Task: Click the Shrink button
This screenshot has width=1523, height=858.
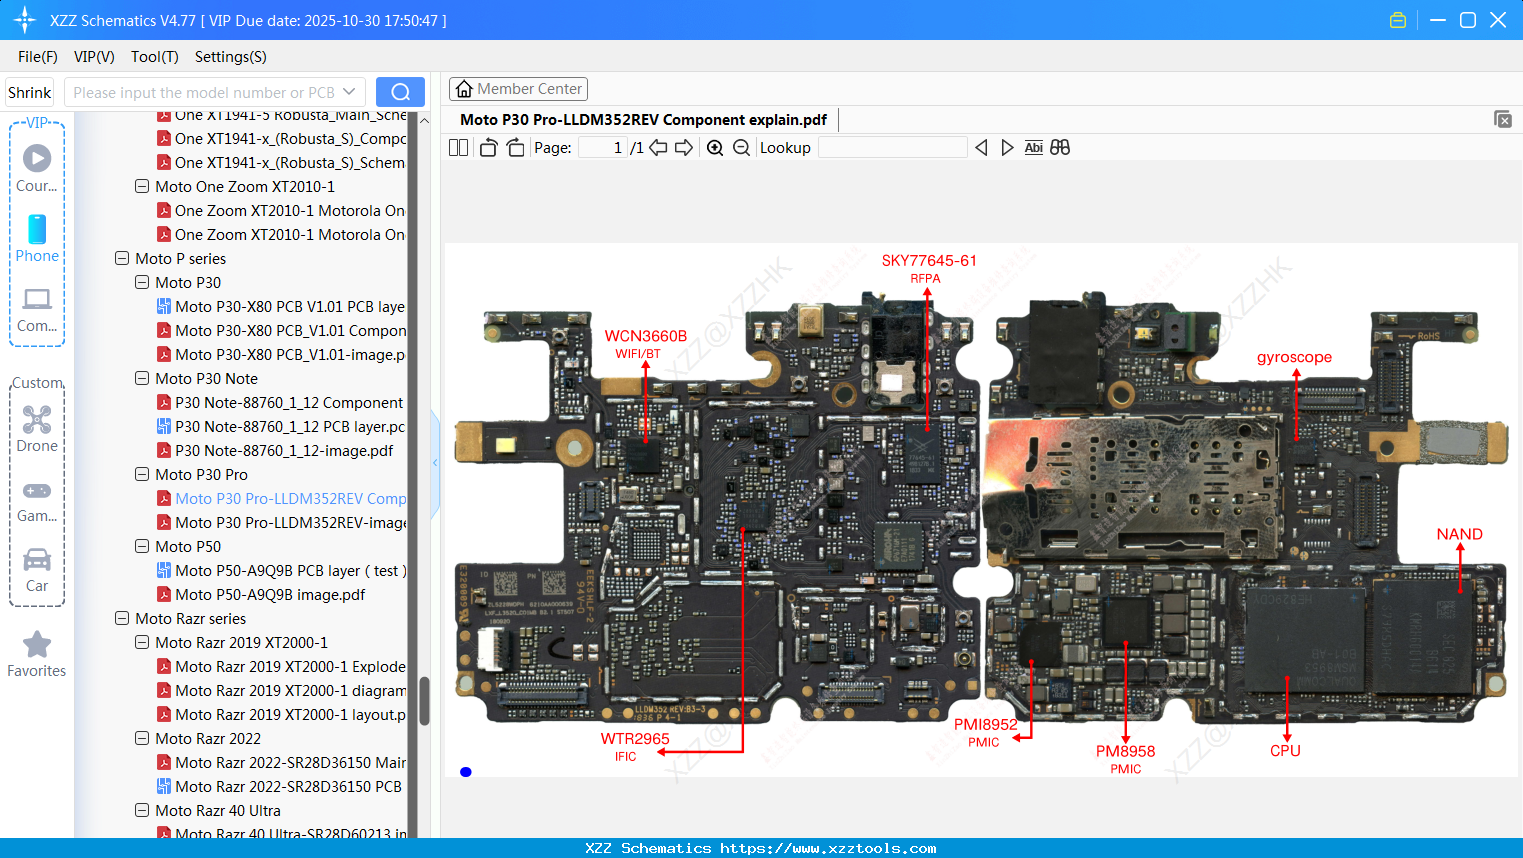Action: [x=29, y=91]
